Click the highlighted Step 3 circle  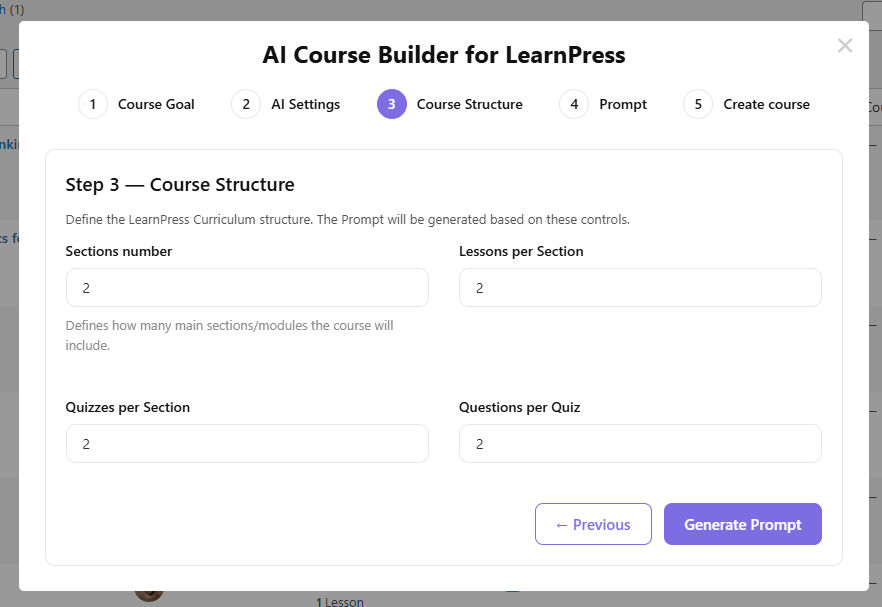pyautogui.click(x=389, y=104)
